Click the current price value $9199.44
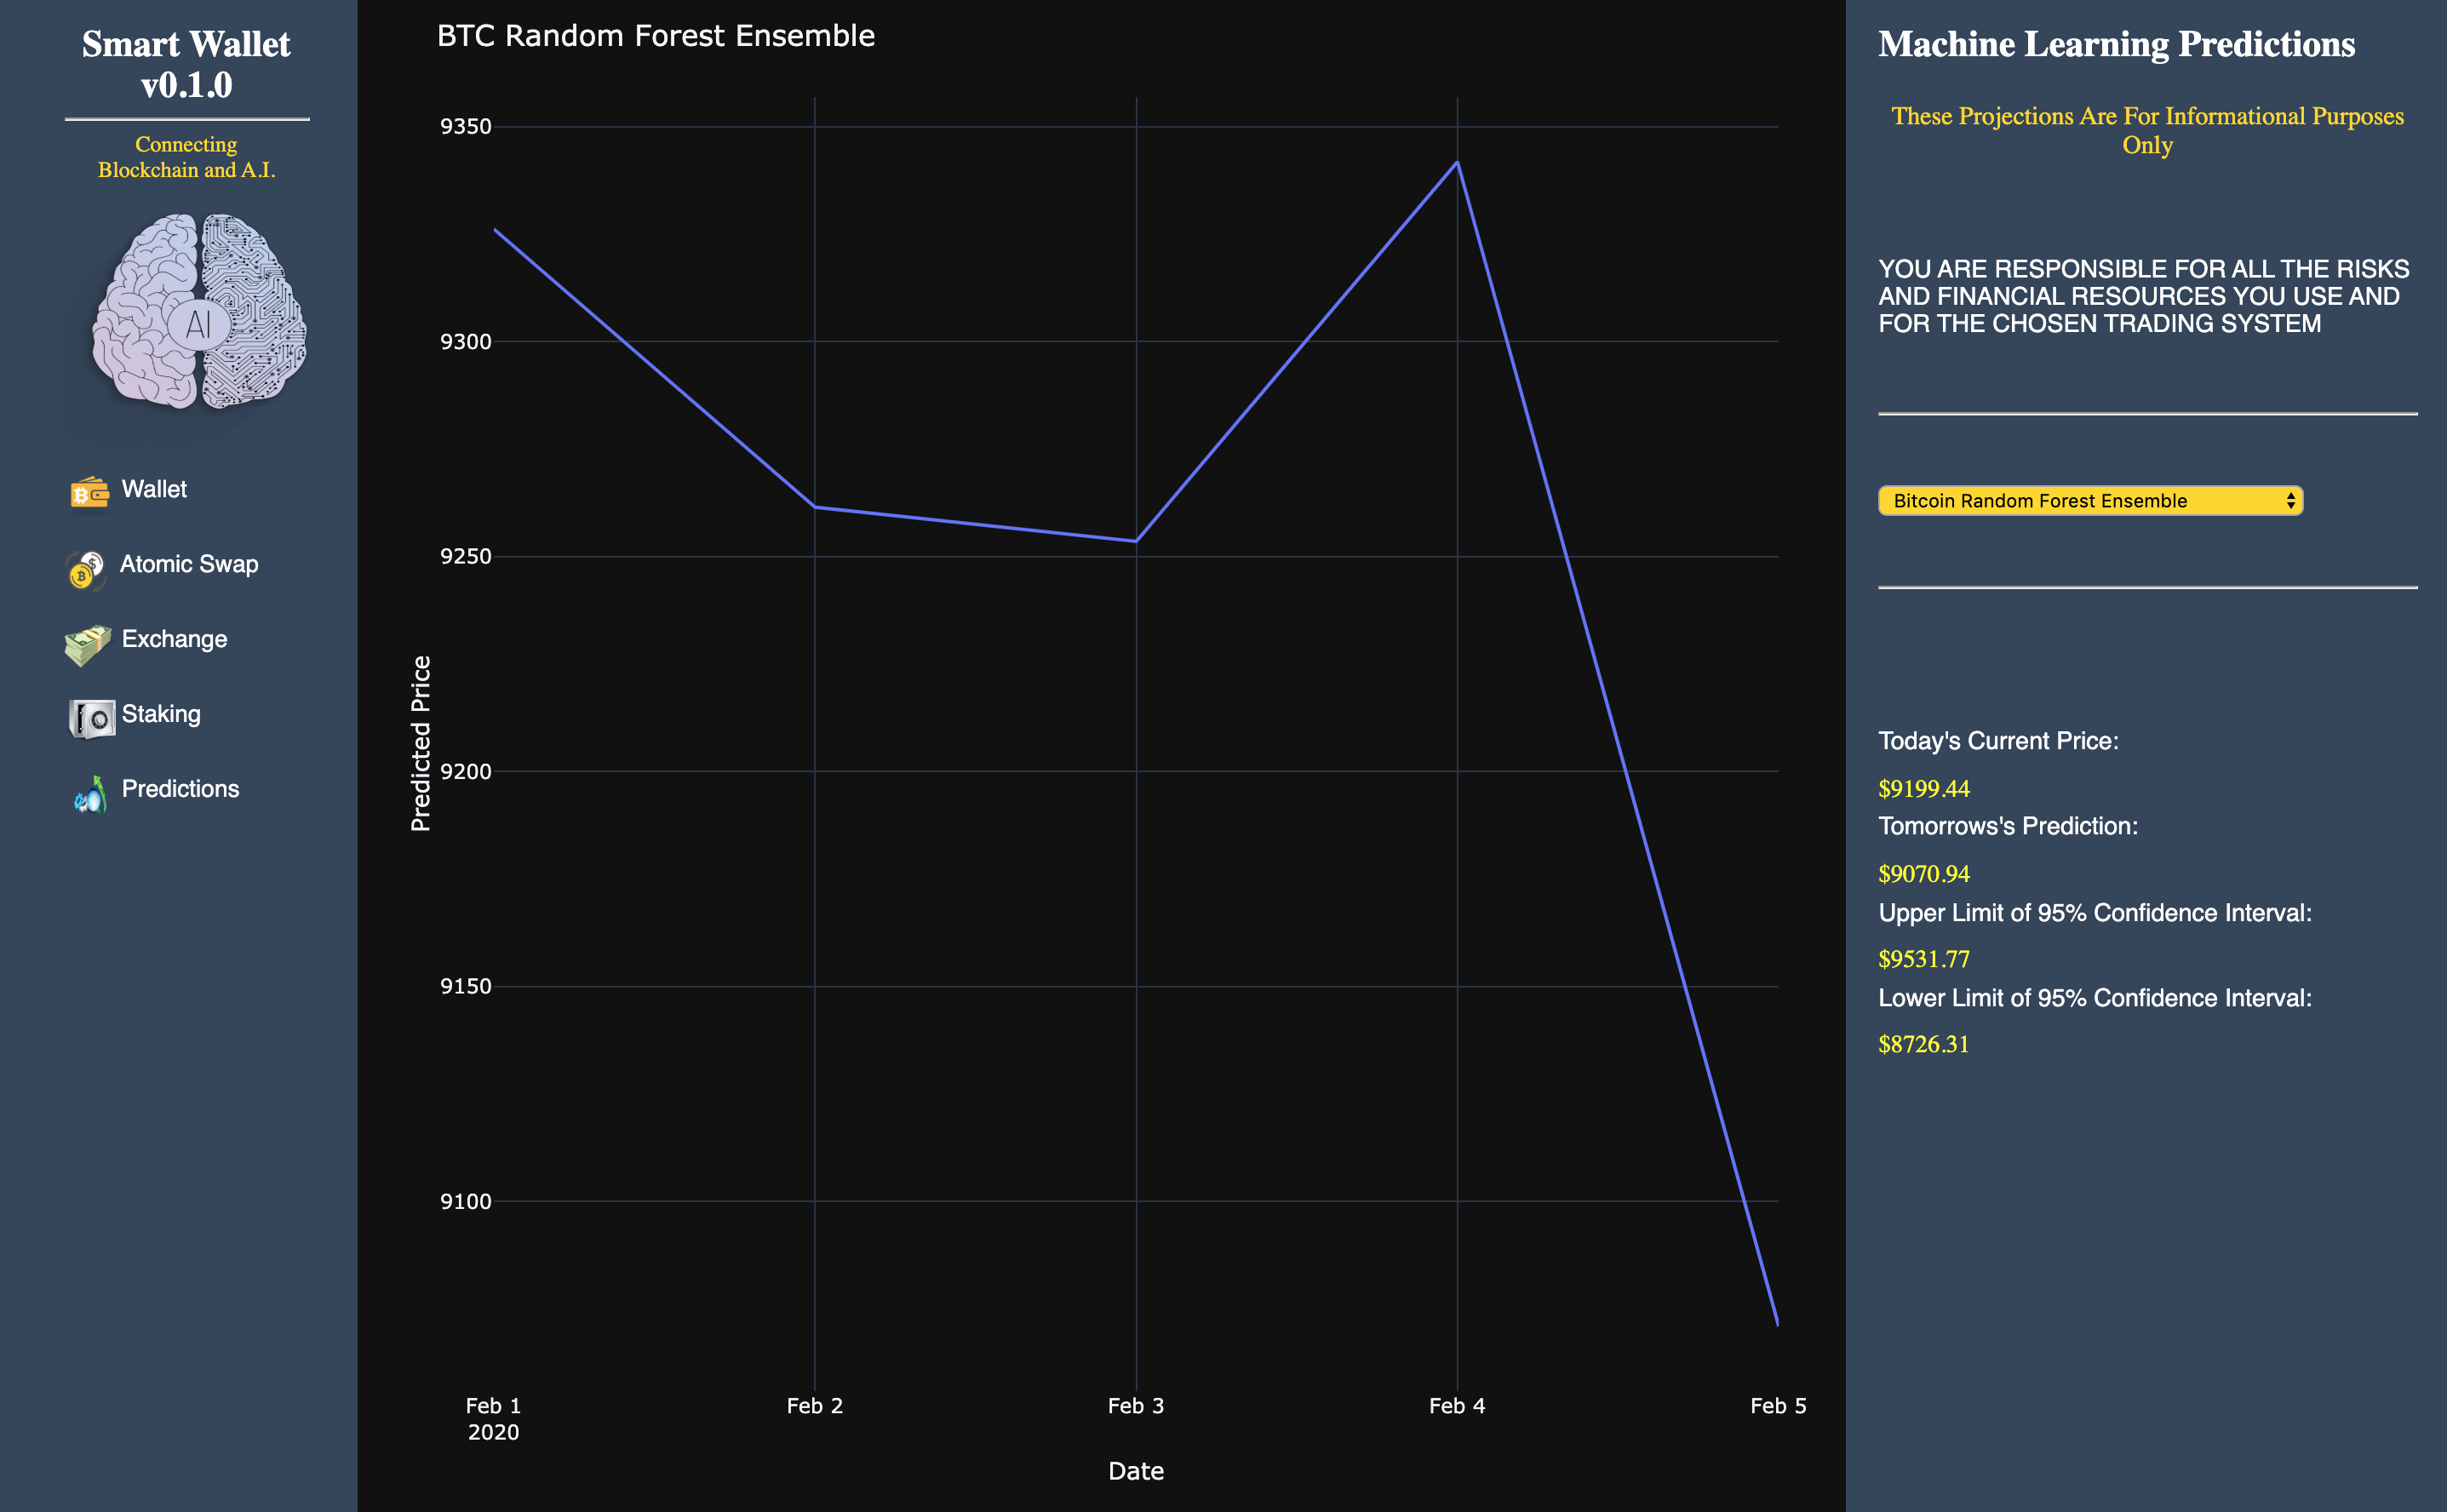This screenshot has height=1512, width=2447. tap(1923, 789)
